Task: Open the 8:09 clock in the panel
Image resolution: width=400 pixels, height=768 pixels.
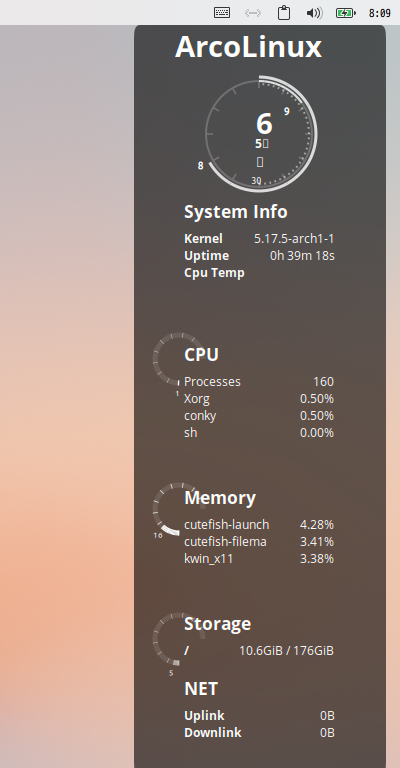Action: point(380,13)
